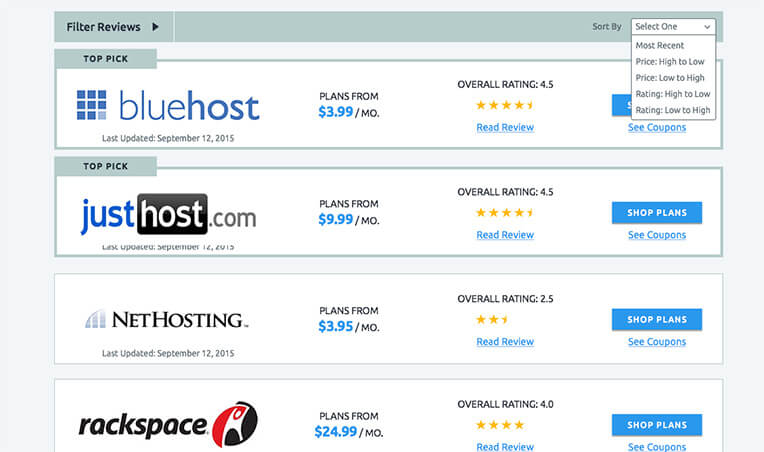Click Shop Plans for Rackspace
Screen dimensions: 764x452
click(657, 425)
